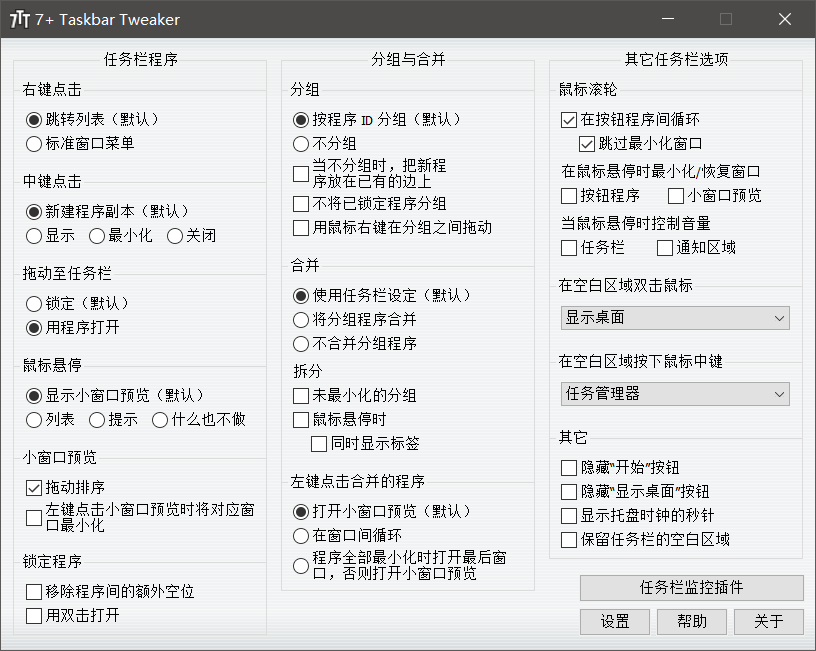Uncheck the 拖动排序 checkbox
This screenshot has width=816, height=651.
(34, 488)
